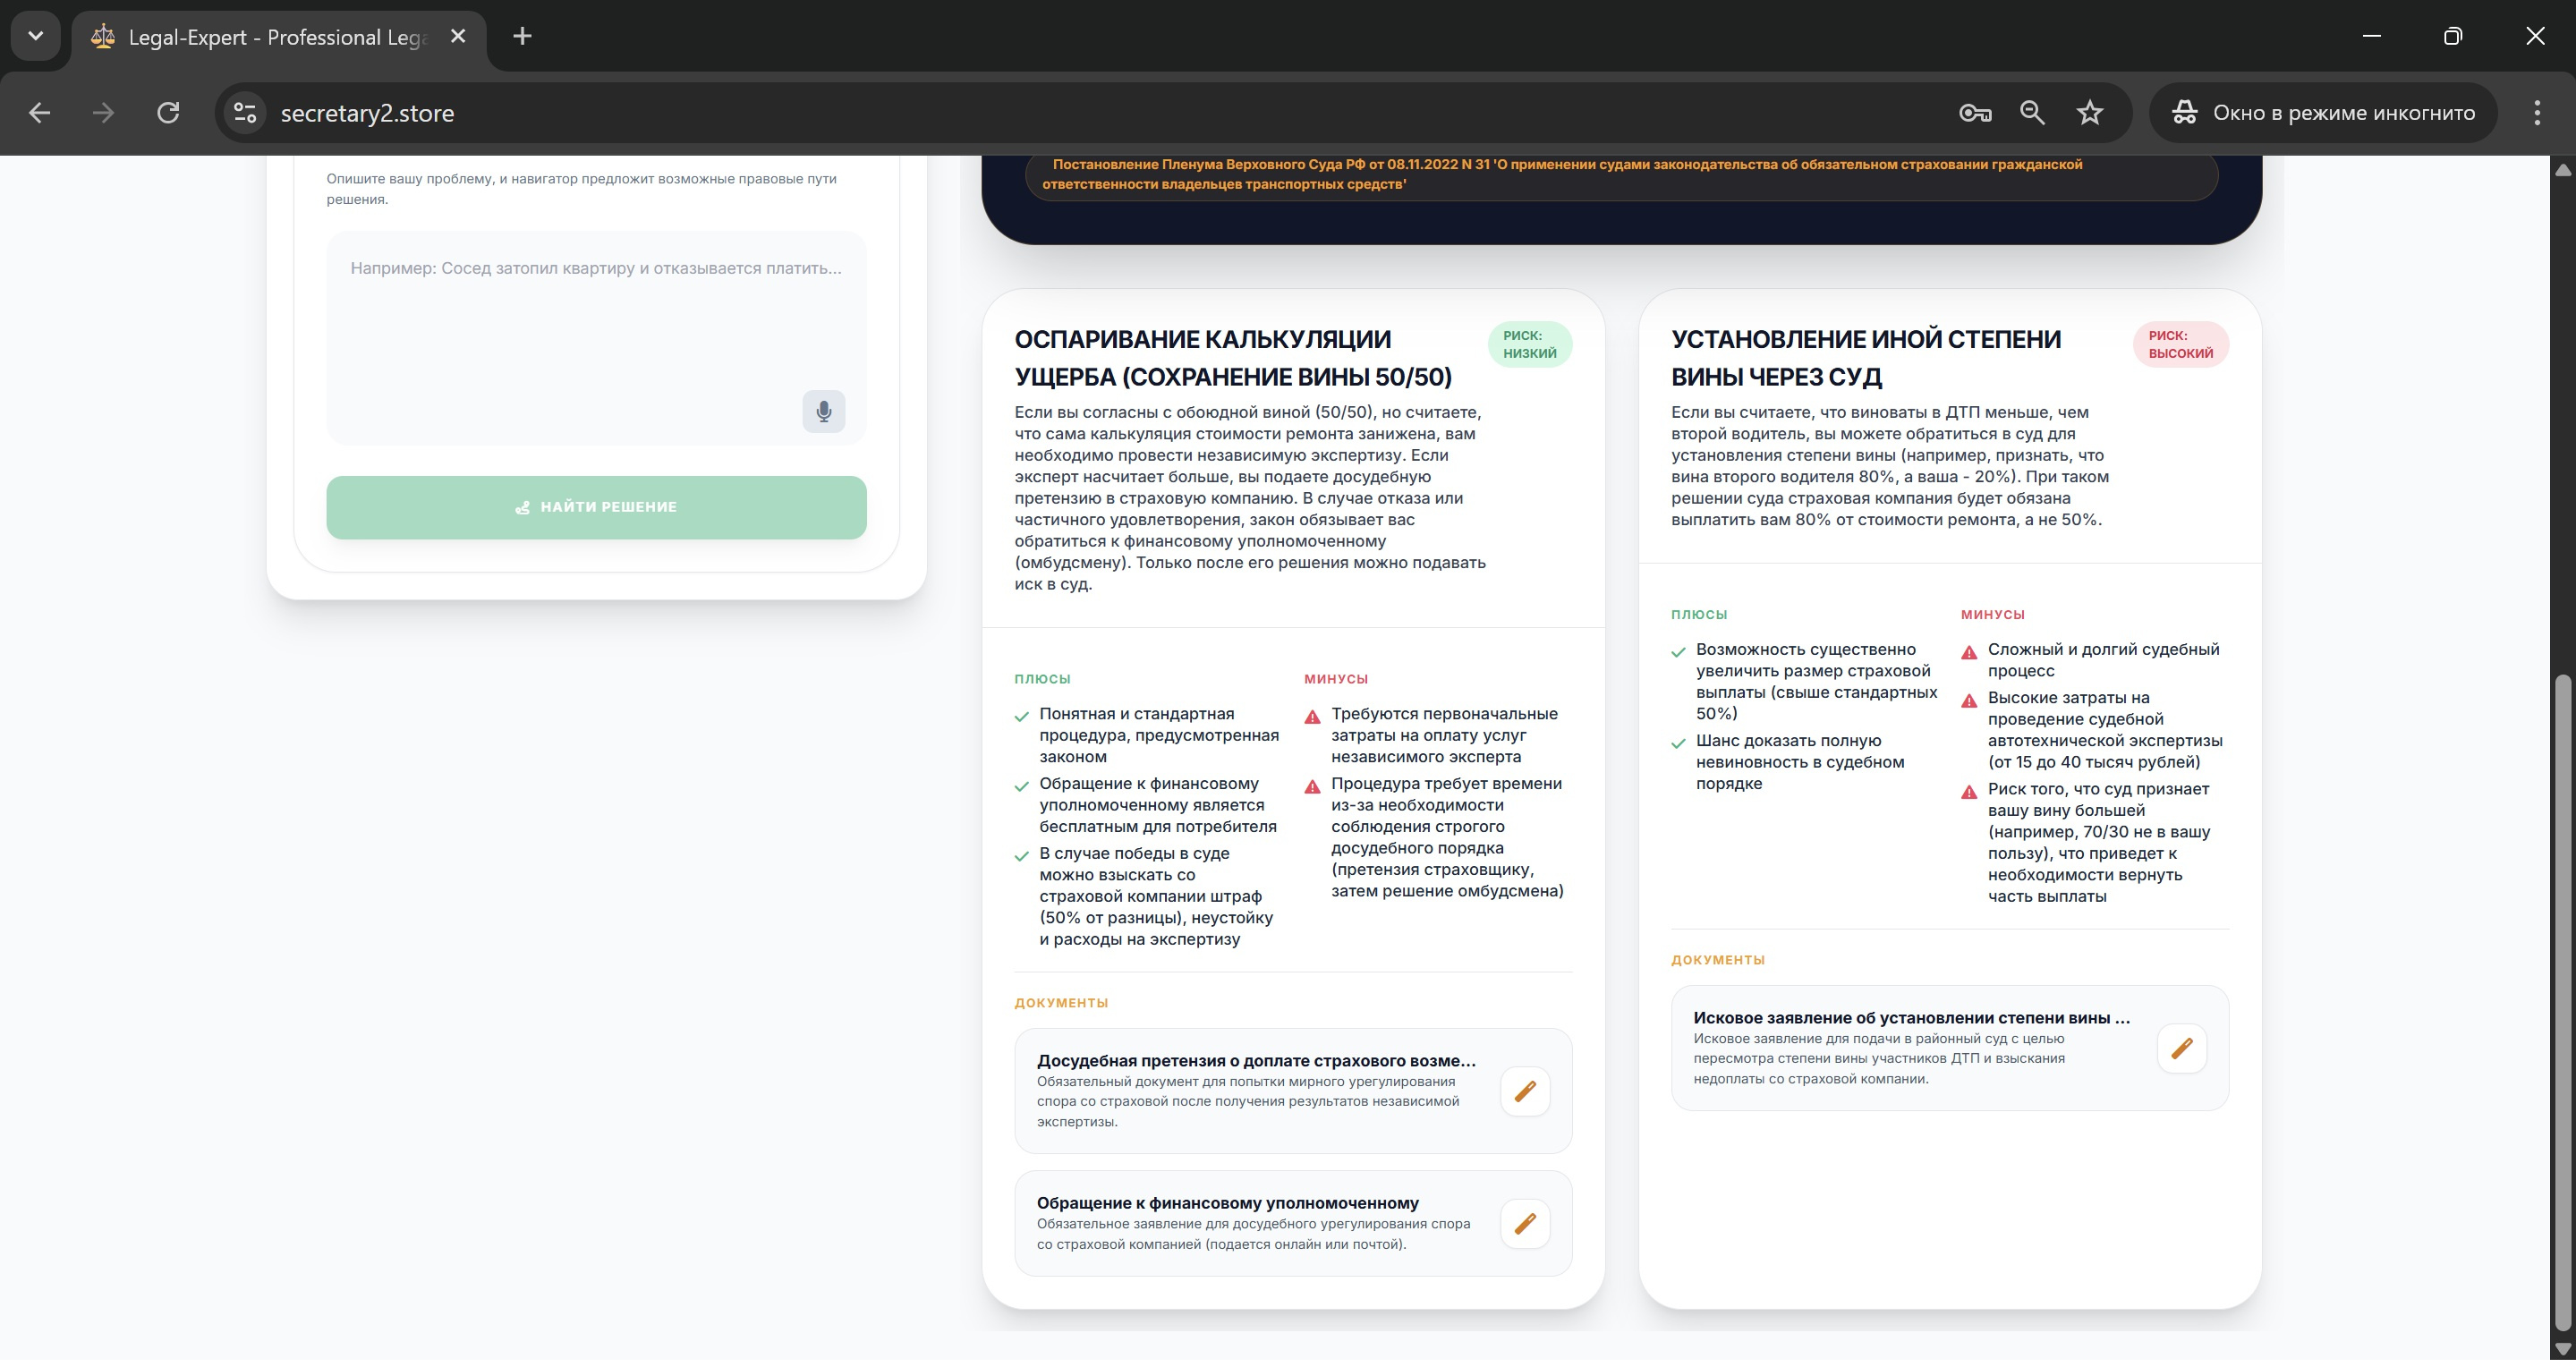Open site information icon in address bar
This screenshot has width=2576, height=1367.
(245, 113)
